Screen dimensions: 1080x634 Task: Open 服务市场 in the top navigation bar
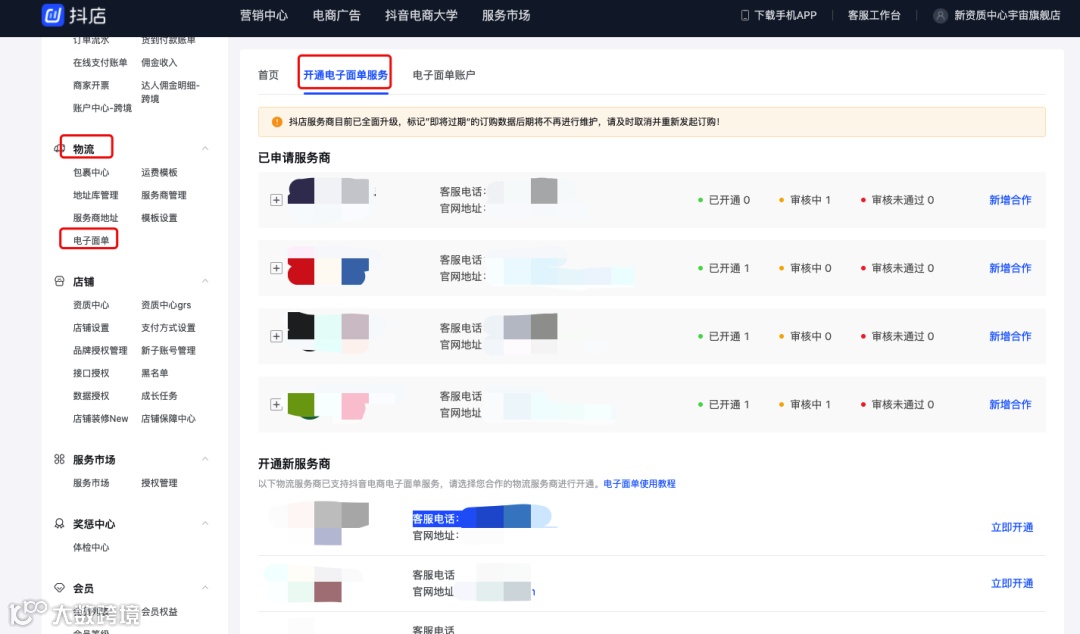point(506,15)
